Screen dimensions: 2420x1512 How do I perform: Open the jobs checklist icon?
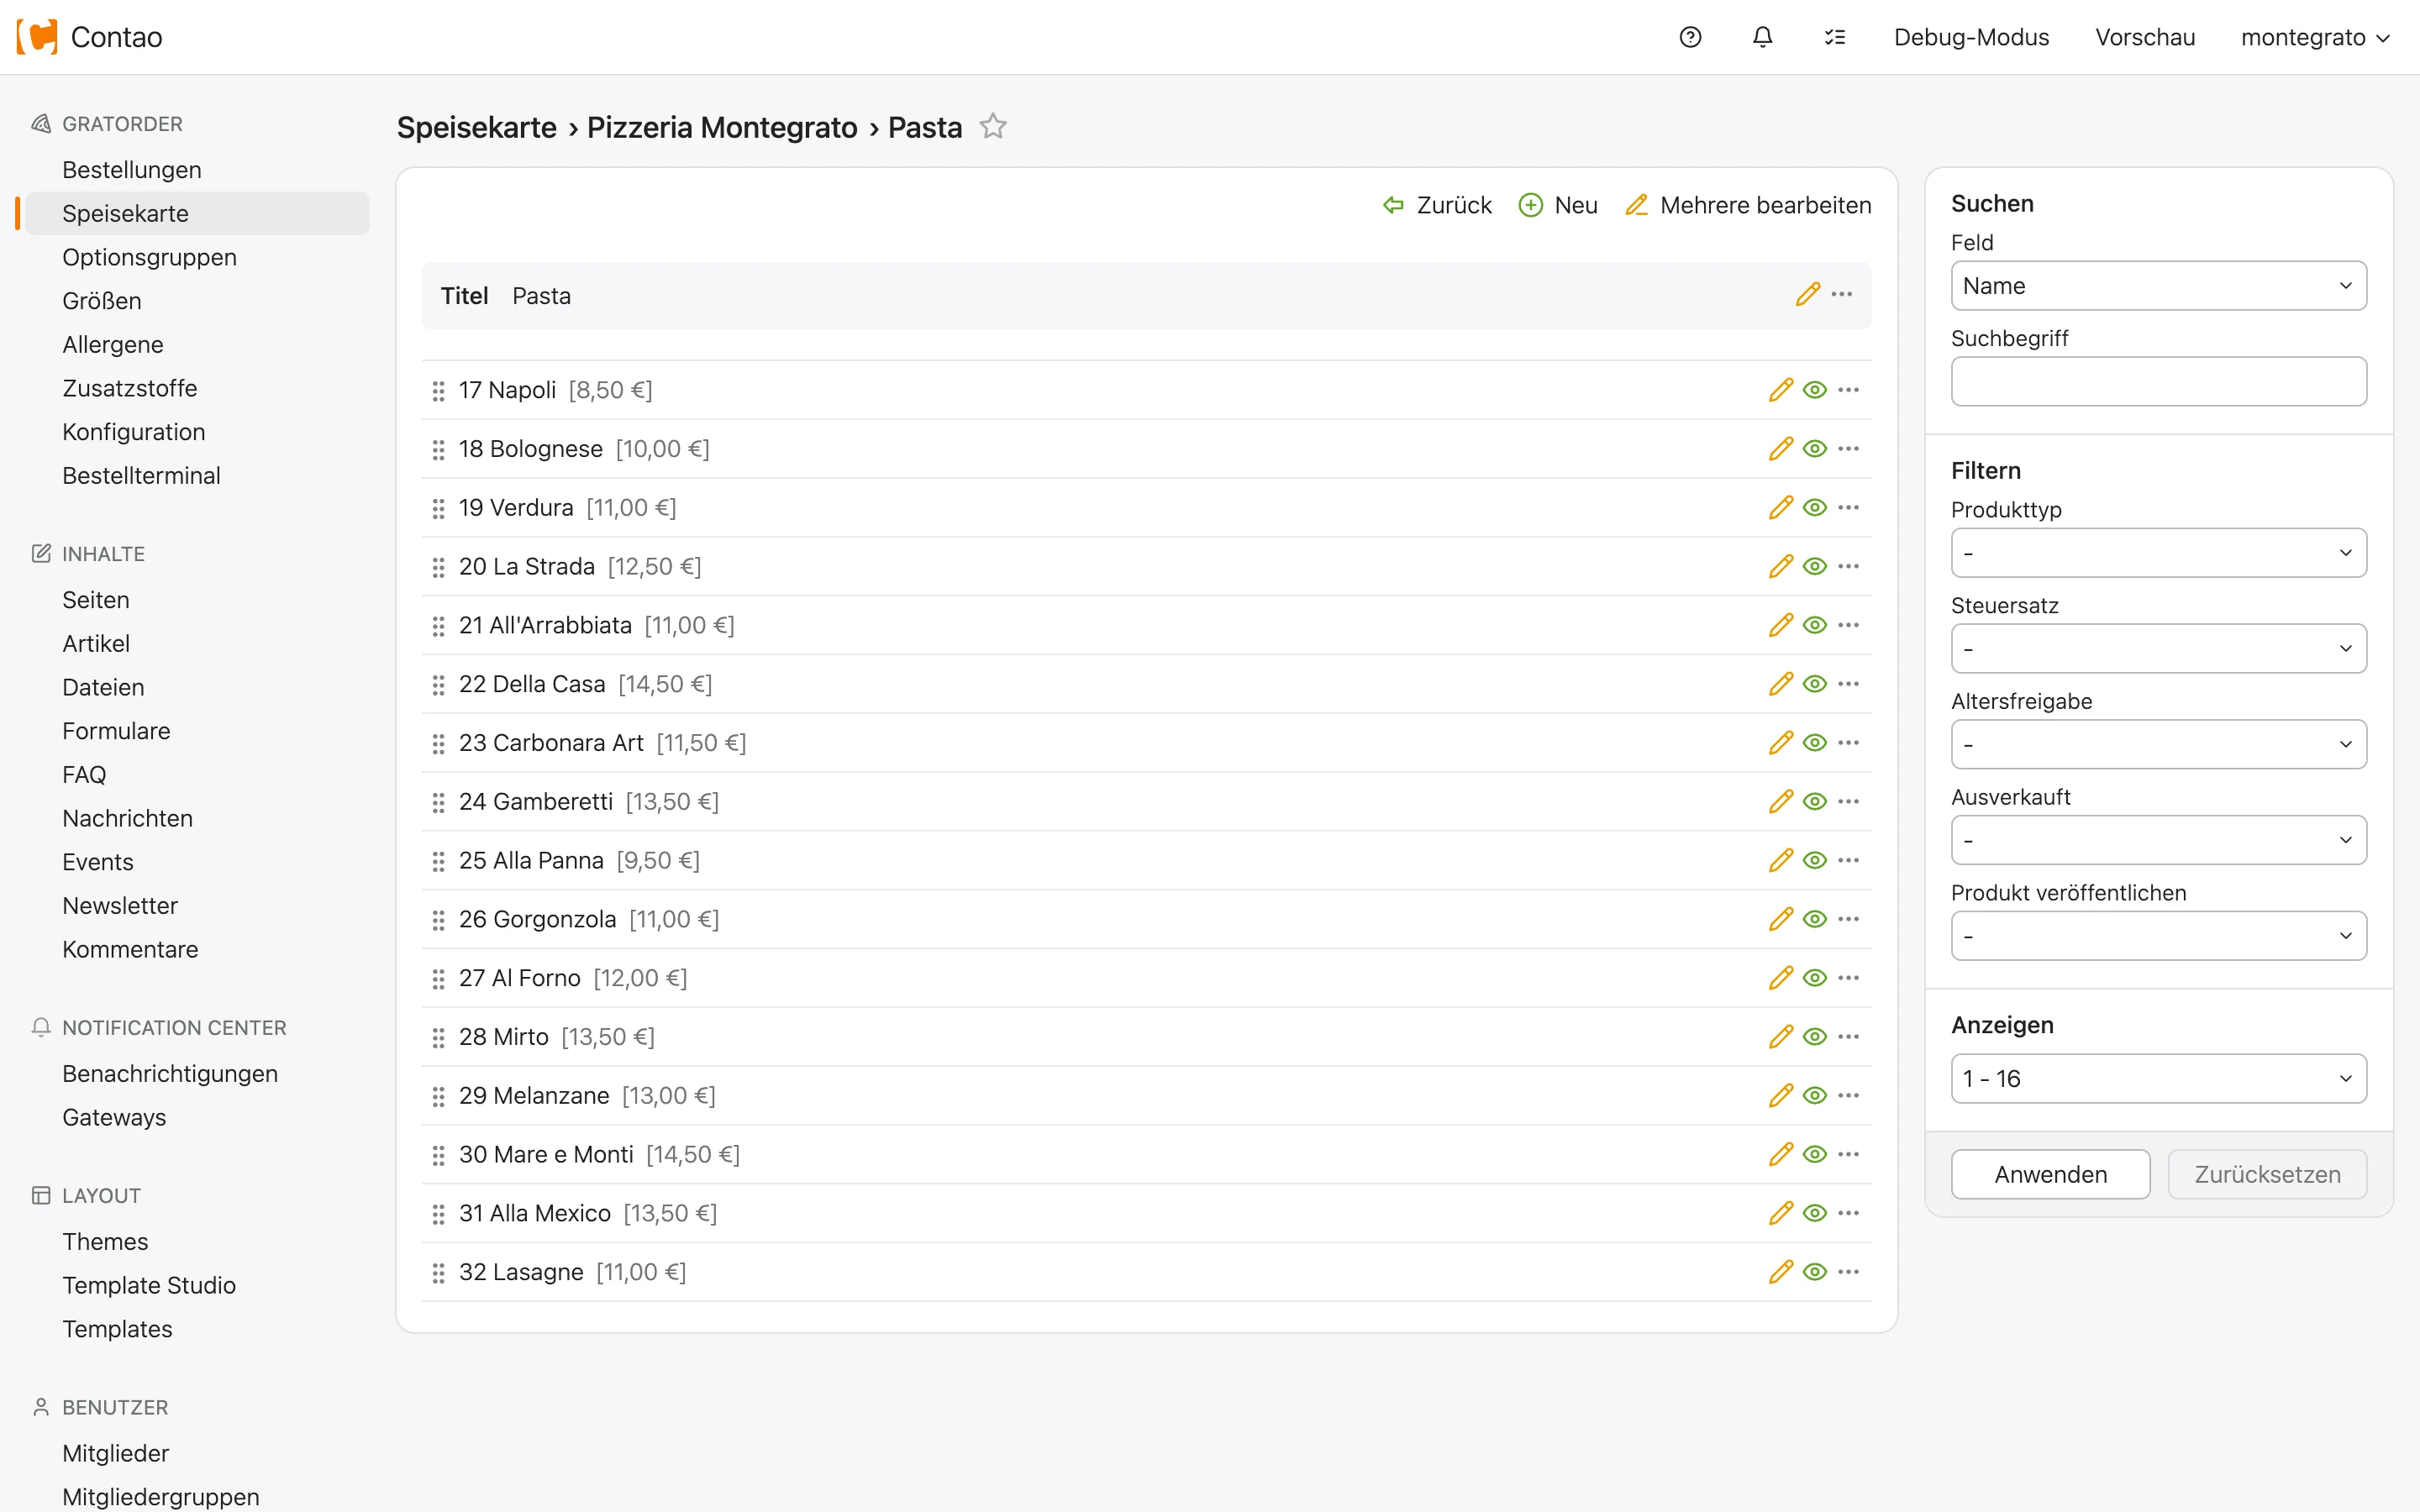coord(1835,37)
